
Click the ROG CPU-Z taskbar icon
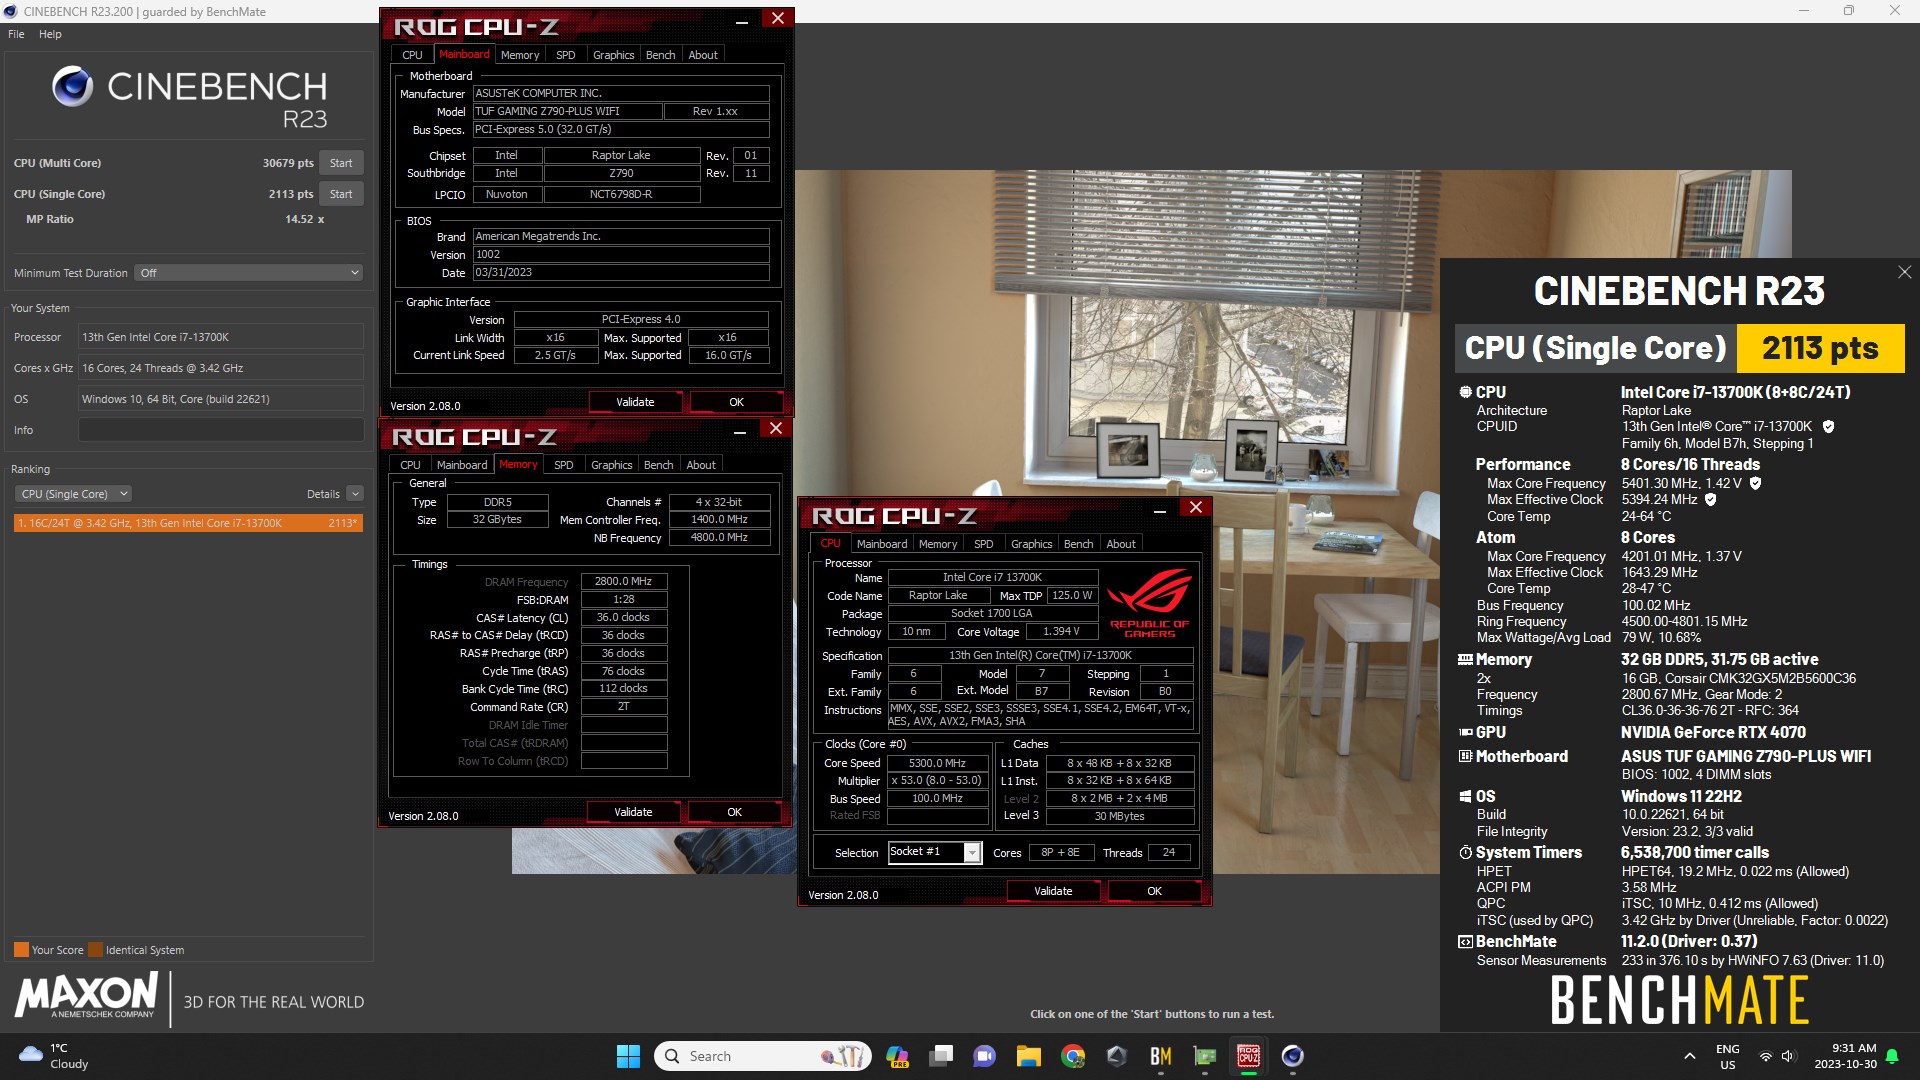(1249, 1056)
